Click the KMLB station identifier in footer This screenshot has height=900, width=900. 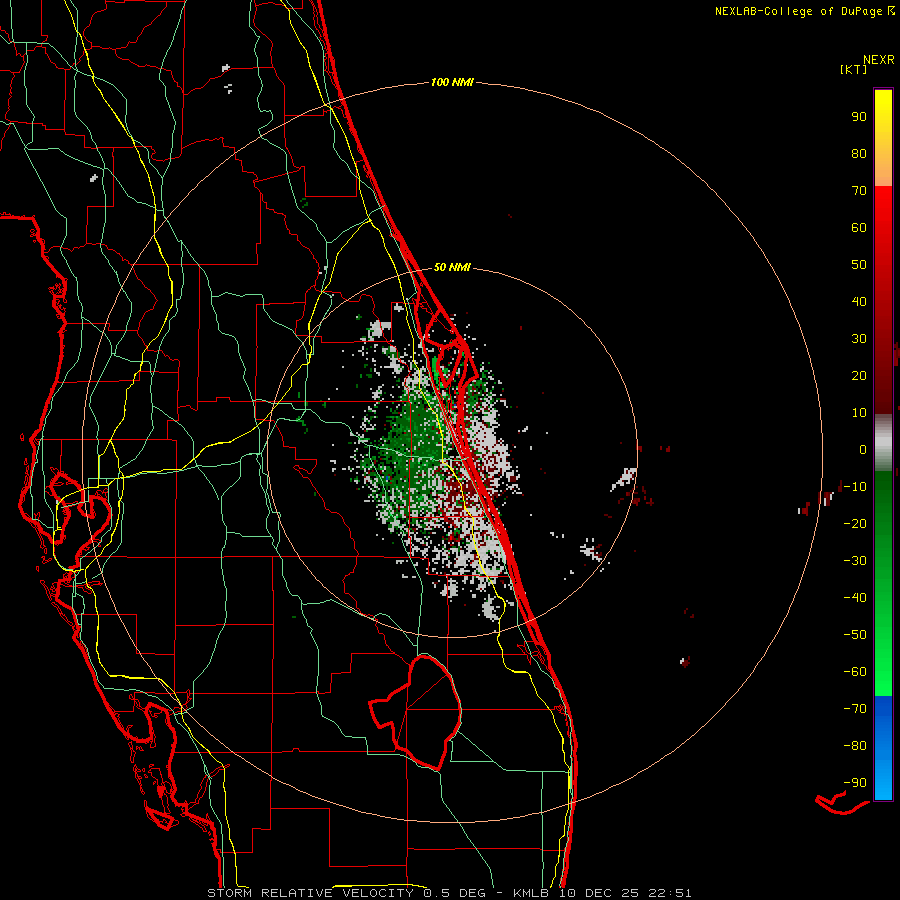click(530, 893)
